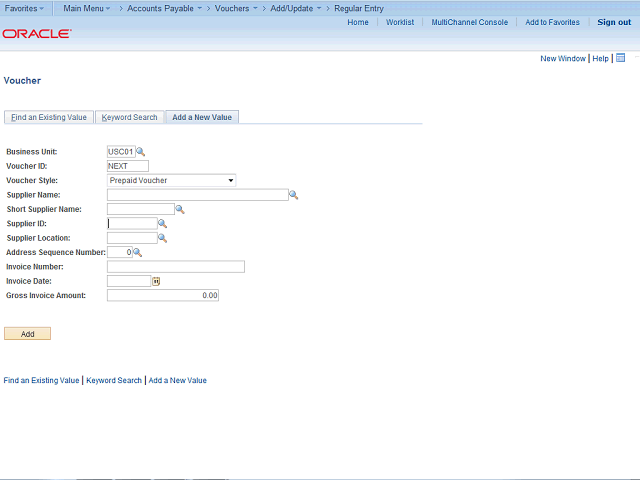640x480 pixels.
Task: Expand Vouchers breadcrumb menu
Action: pyautogui.click(x=236, y=8)
